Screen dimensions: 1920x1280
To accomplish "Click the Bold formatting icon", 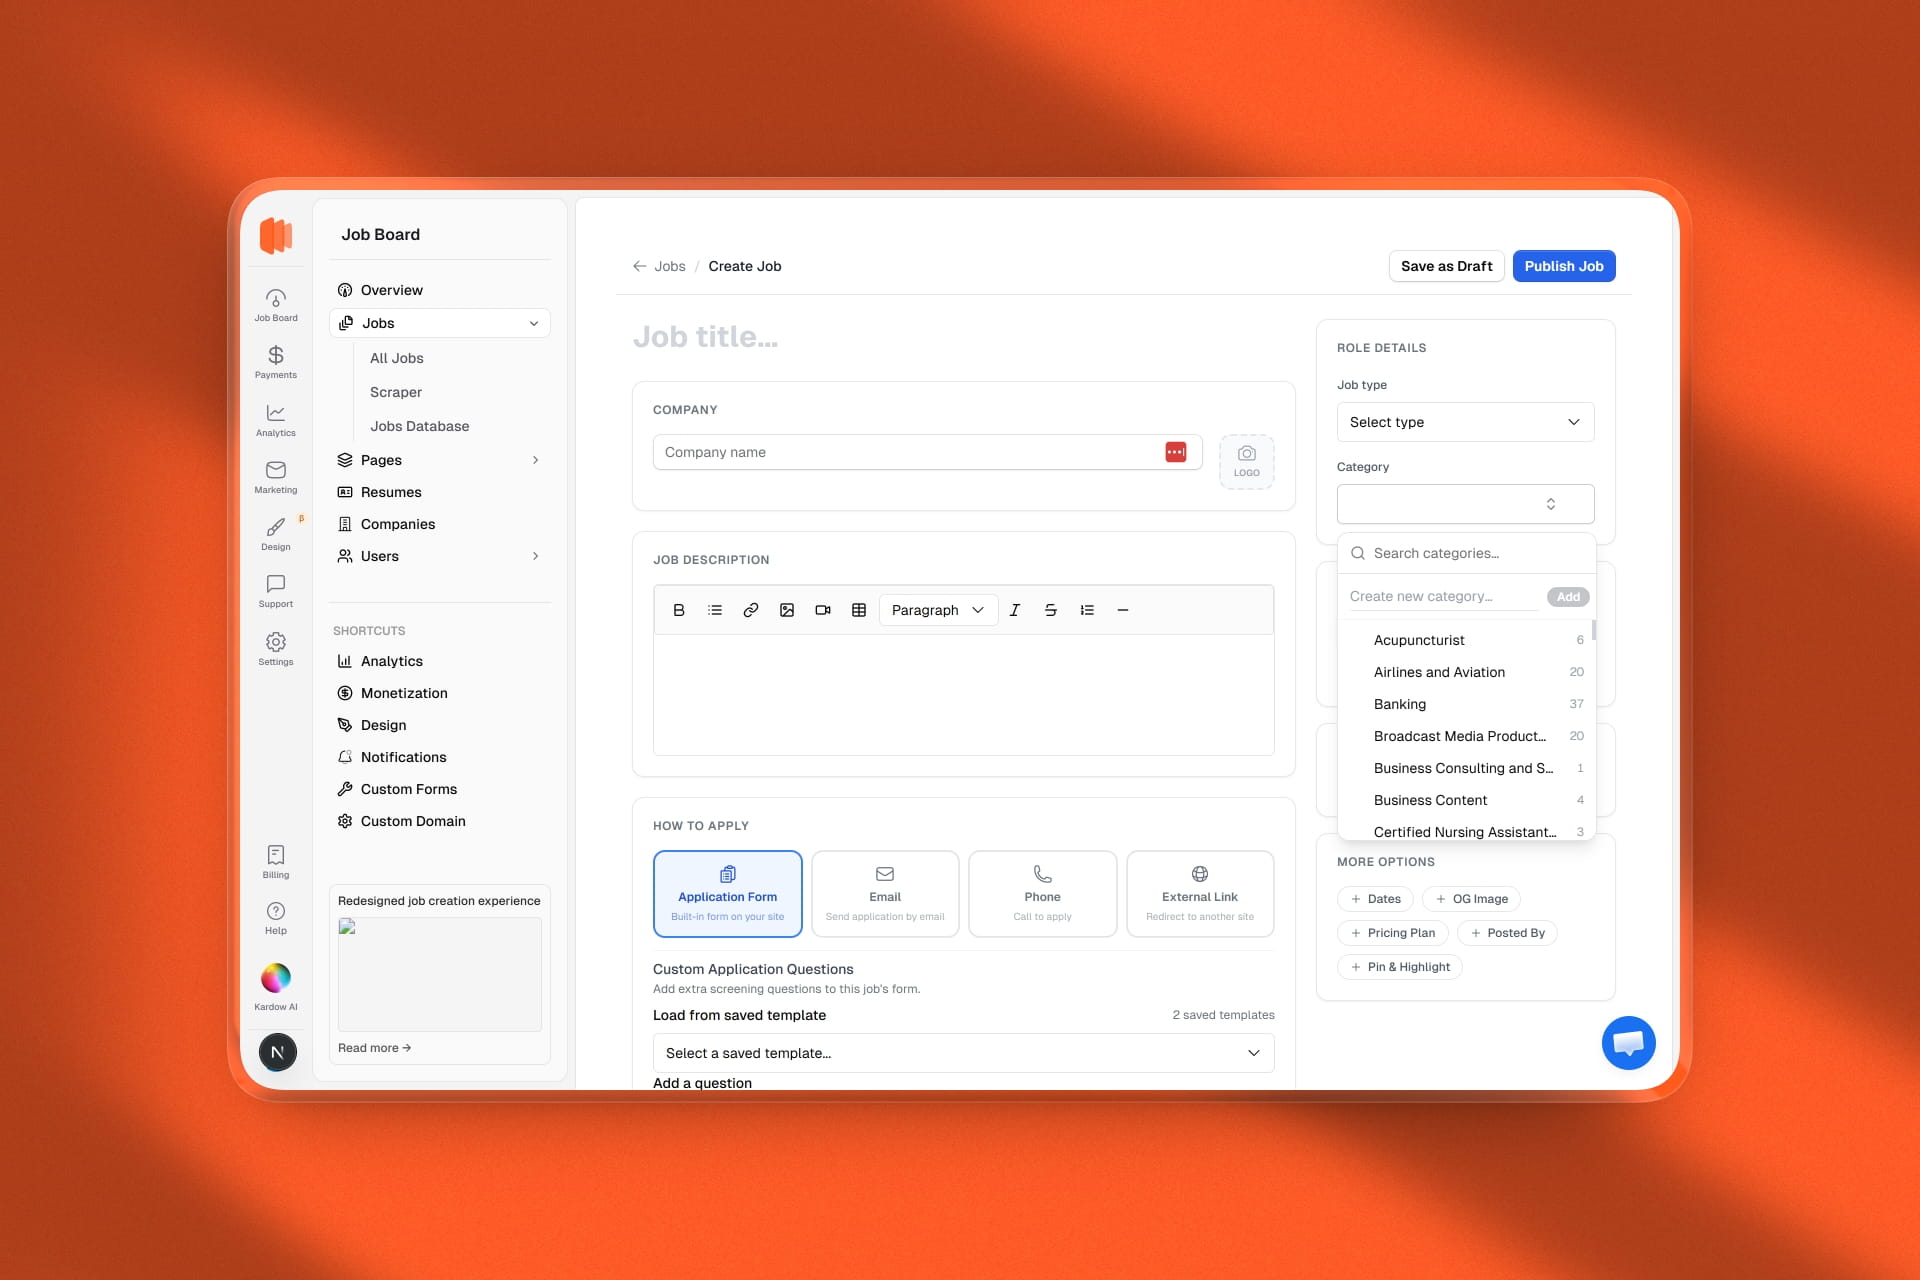I will click(679, 610).
